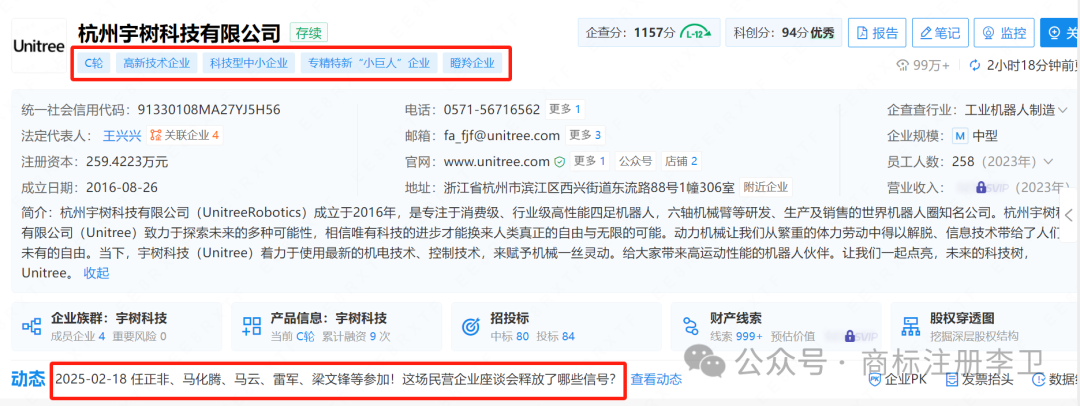This screenshot has height=406, width=1080.
Task: Open the 产品信息: 宇树科技 card title
Action: [x=329, y=318]
